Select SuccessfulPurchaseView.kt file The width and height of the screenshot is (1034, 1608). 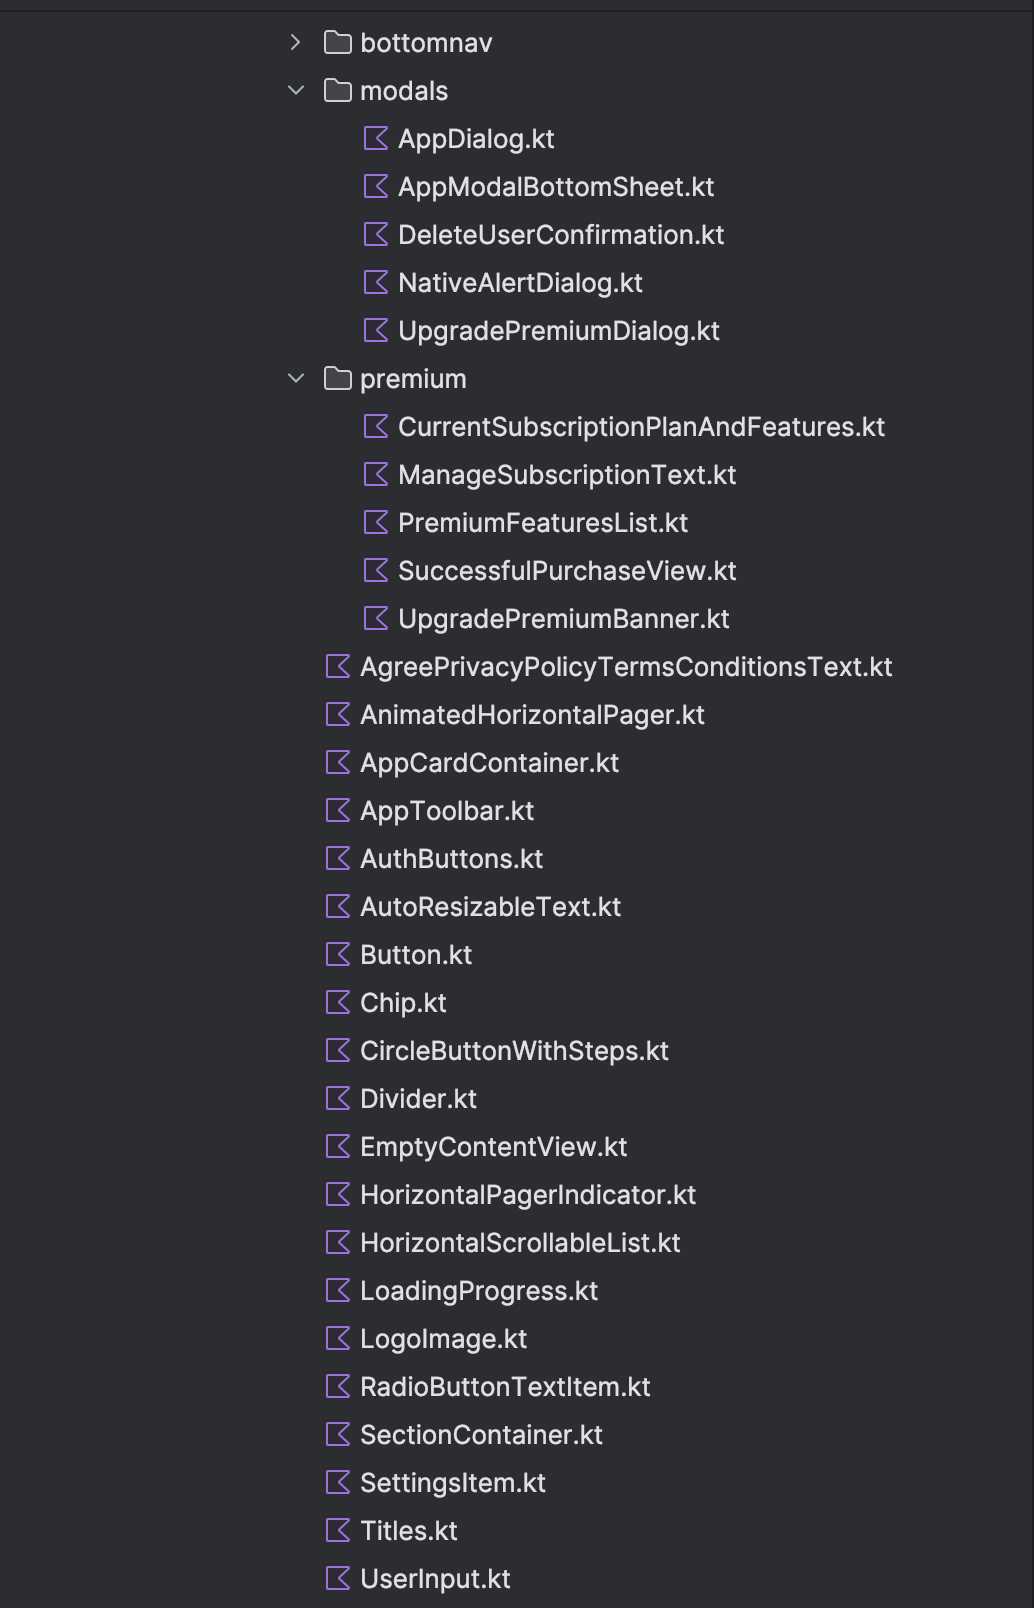tap(567, 571)
